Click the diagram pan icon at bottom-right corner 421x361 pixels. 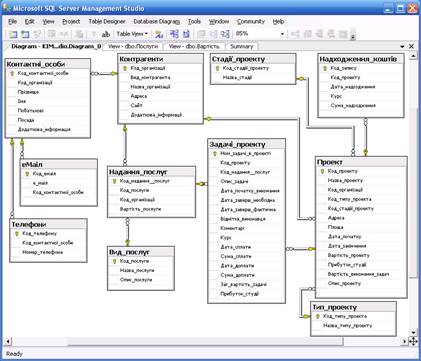pos(413,341)
